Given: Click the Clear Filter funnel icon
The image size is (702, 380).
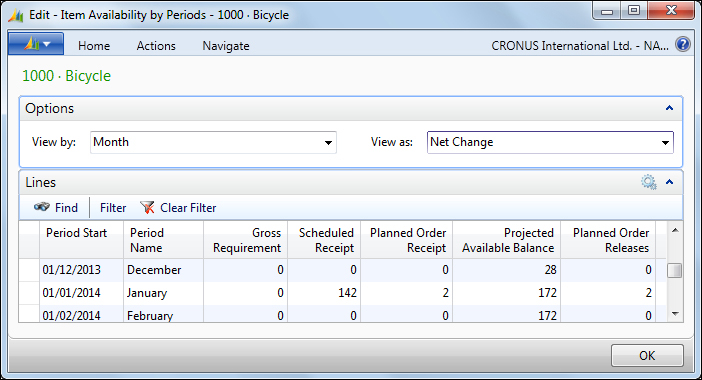Looking at the screenshot, I should point(147,207).
